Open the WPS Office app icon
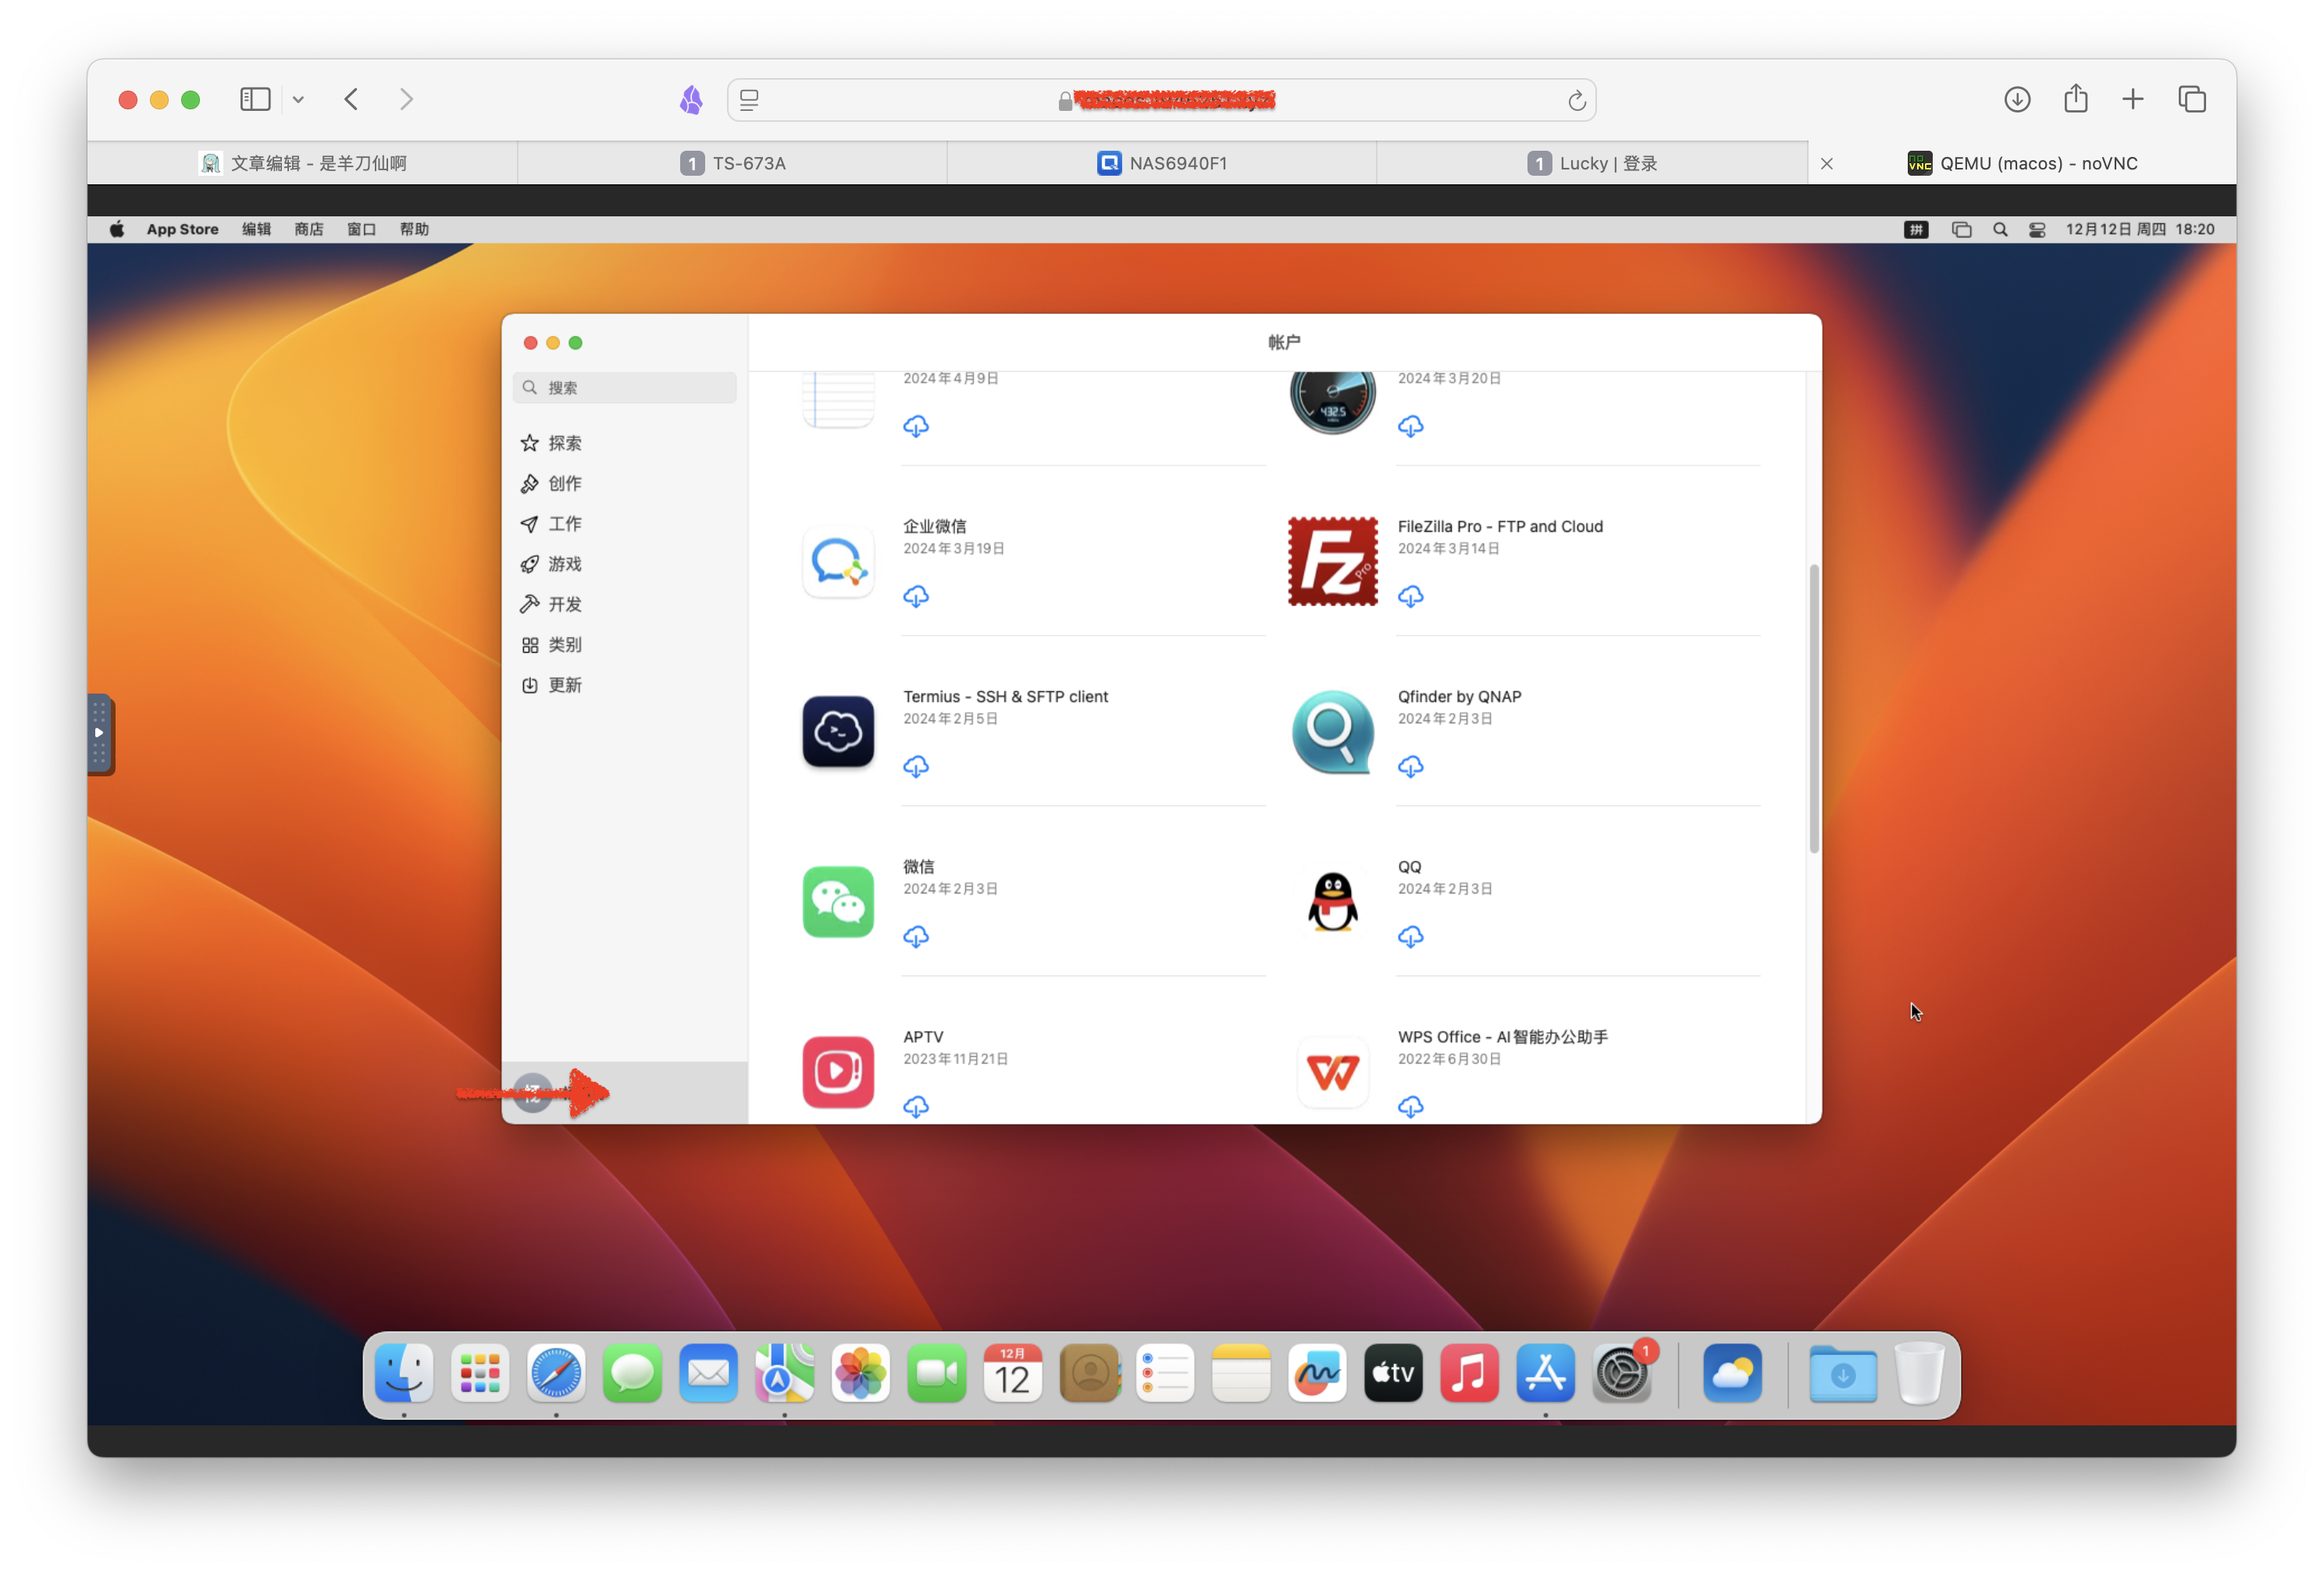 click(1332, 1072)
